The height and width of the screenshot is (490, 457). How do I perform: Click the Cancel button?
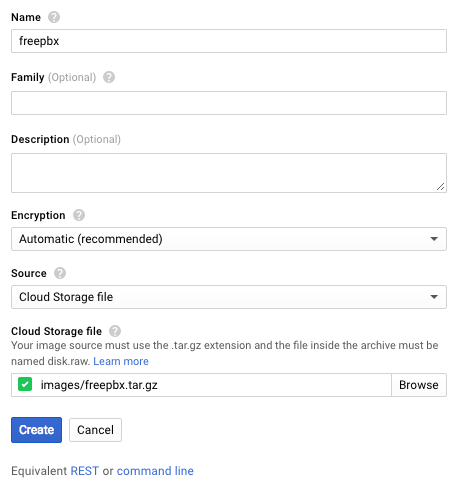[x=95, y=430]
